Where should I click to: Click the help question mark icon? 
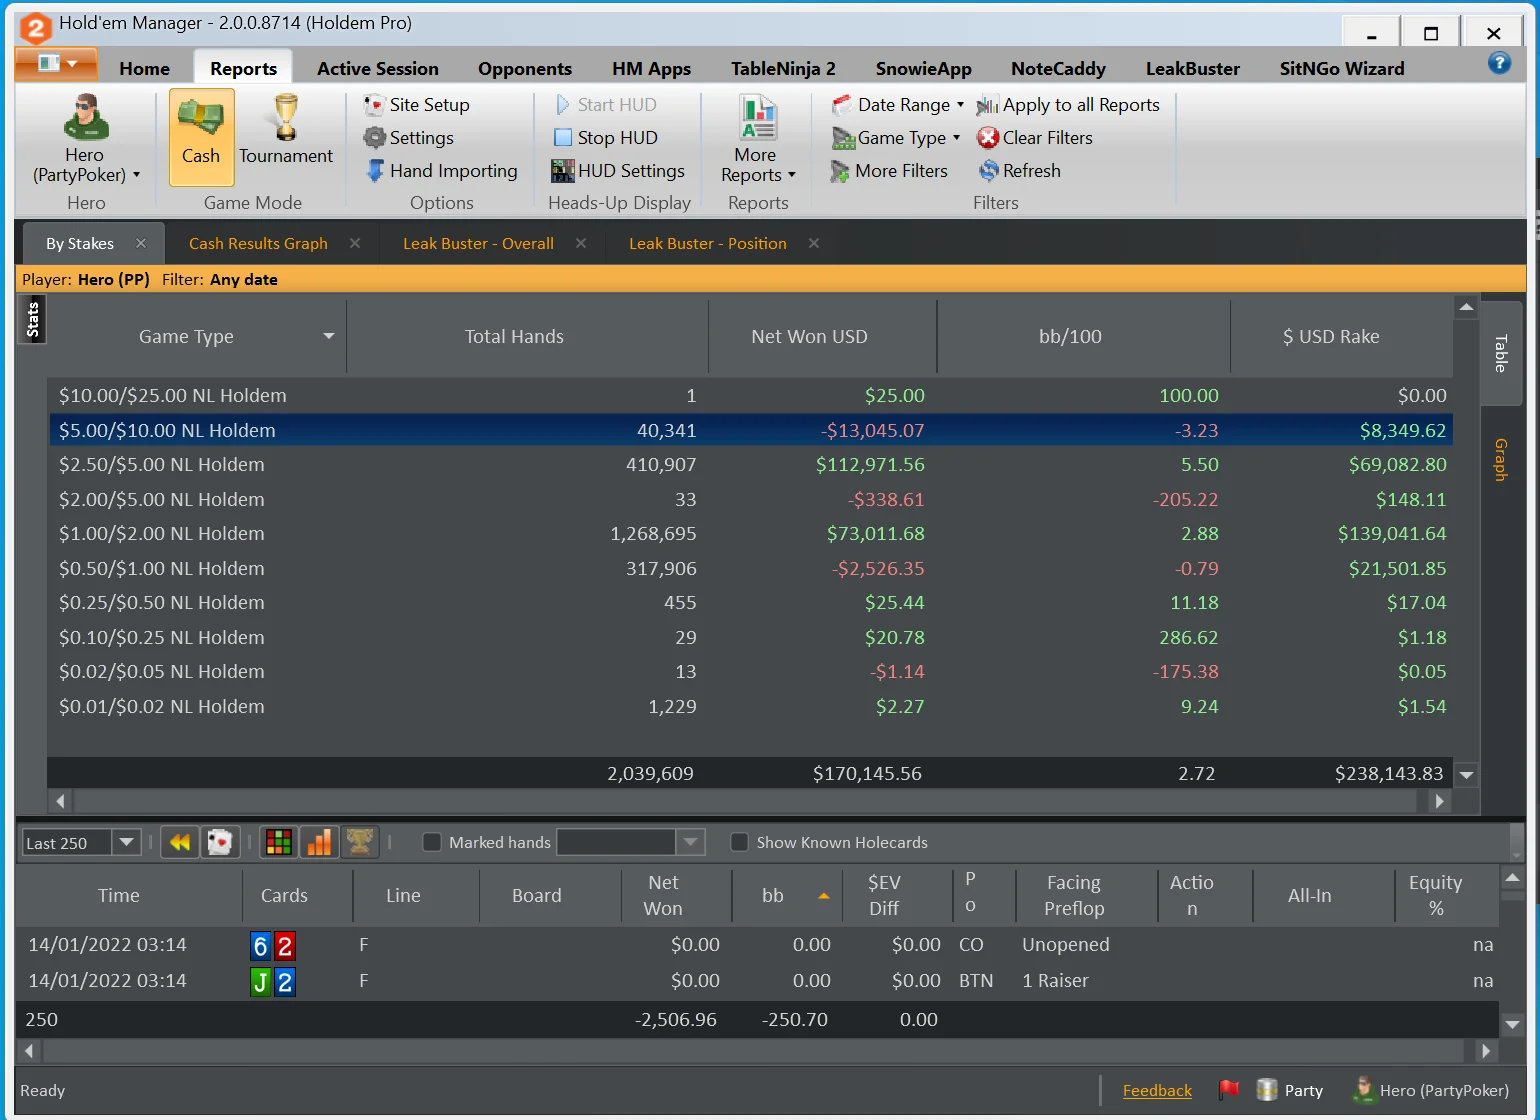click(1499, 63)
